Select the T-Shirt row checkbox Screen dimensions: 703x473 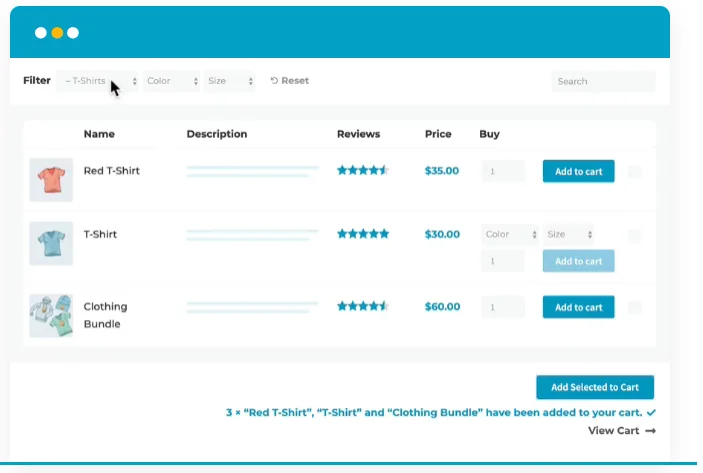pos(635,236)
